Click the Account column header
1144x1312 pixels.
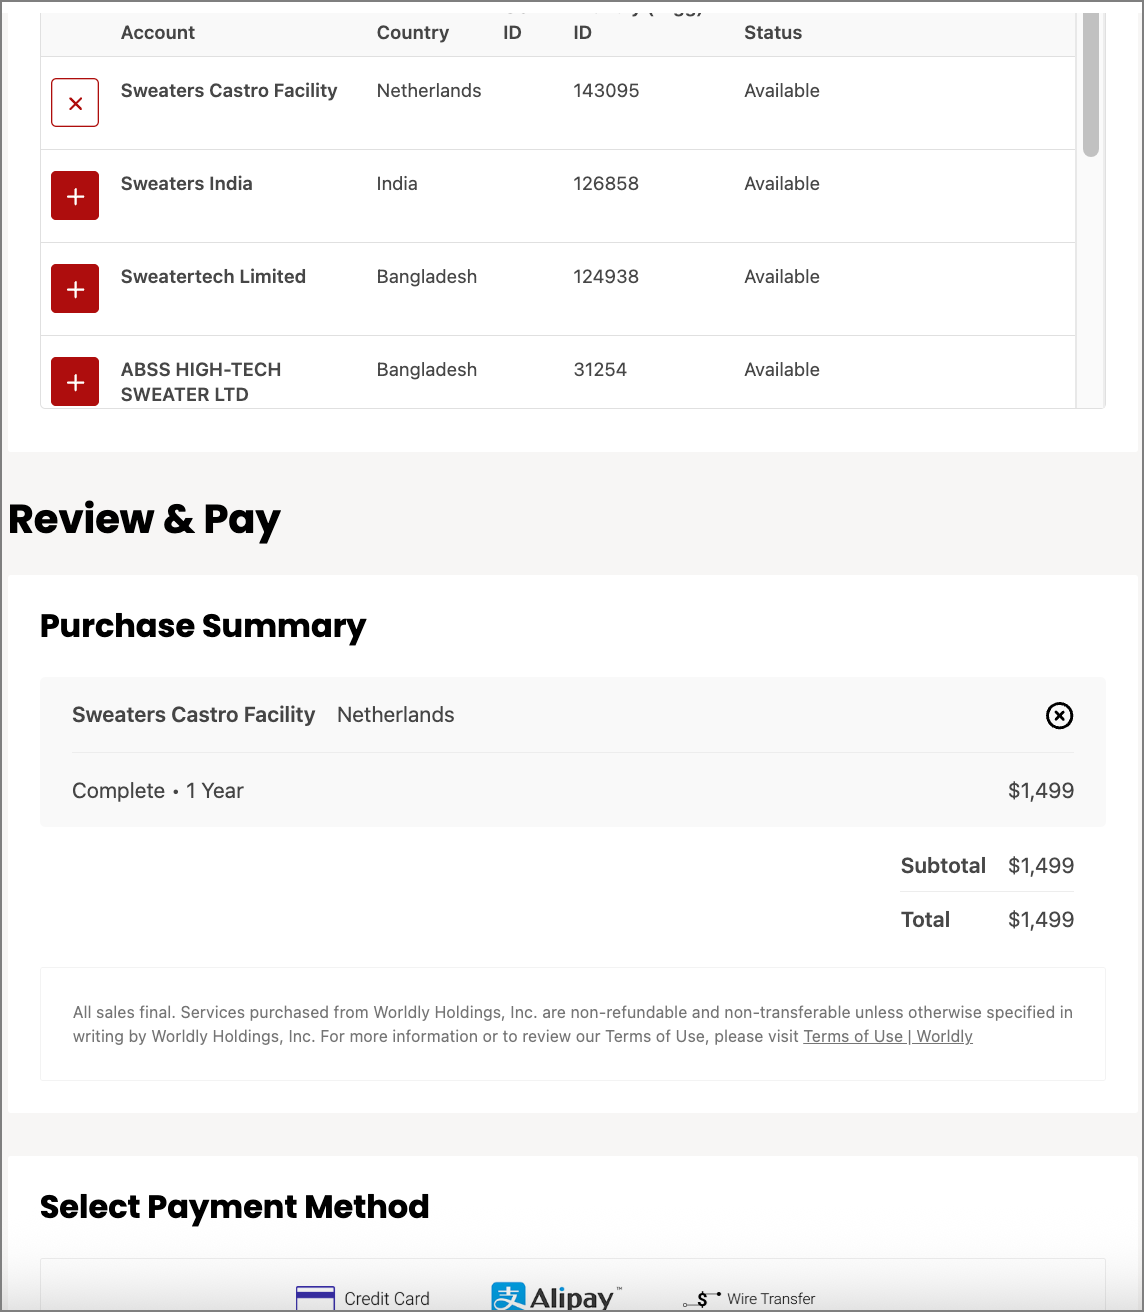pyautogui.click(x=158, y=33)
